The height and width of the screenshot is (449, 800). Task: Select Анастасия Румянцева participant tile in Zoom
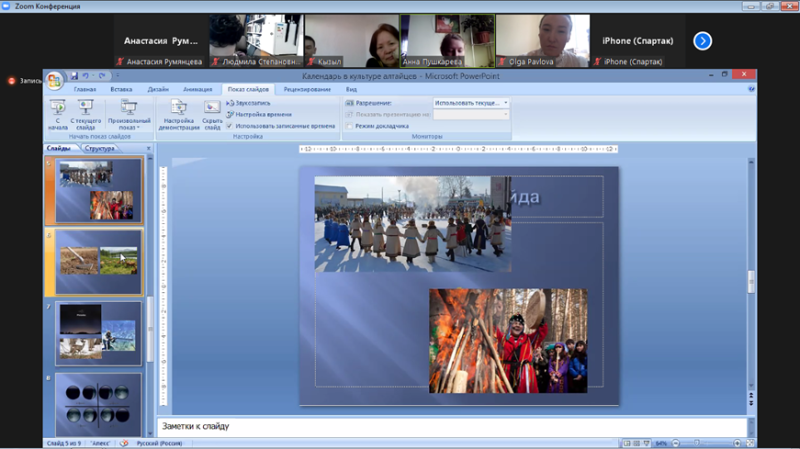161,41
